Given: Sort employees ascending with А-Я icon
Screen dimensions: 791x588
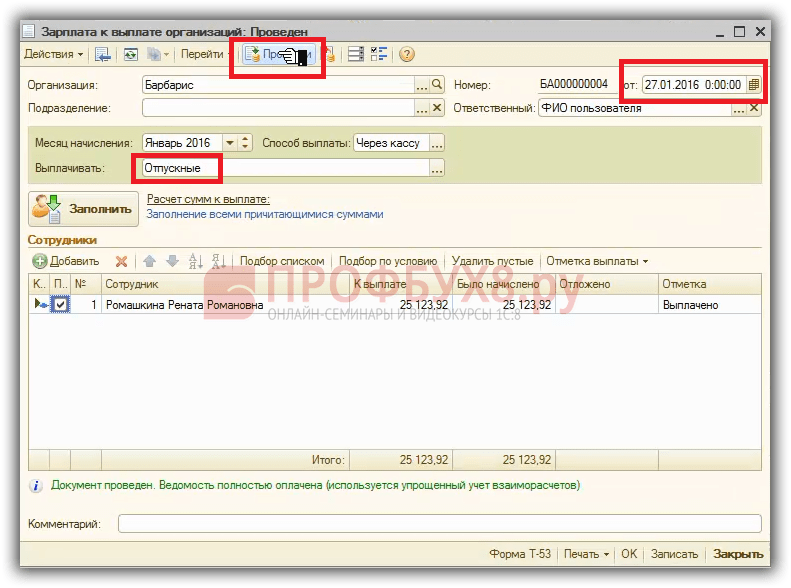Looking at the screenshot, I should tap(195, 261).
